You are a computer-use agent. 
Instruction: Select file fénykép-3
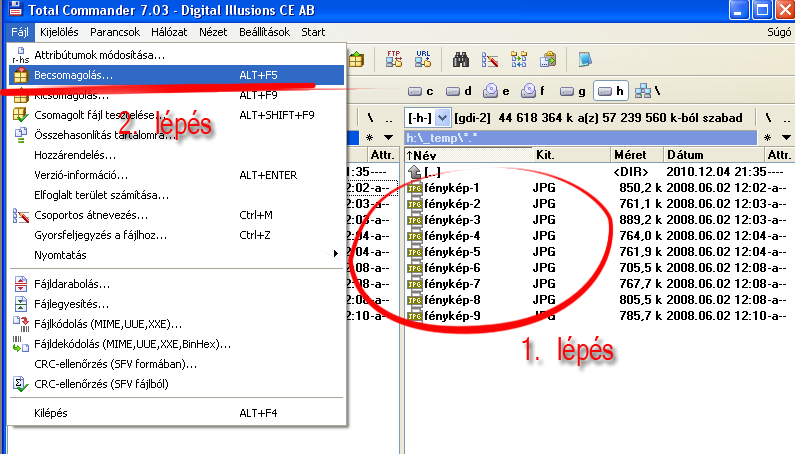[452, 220]
